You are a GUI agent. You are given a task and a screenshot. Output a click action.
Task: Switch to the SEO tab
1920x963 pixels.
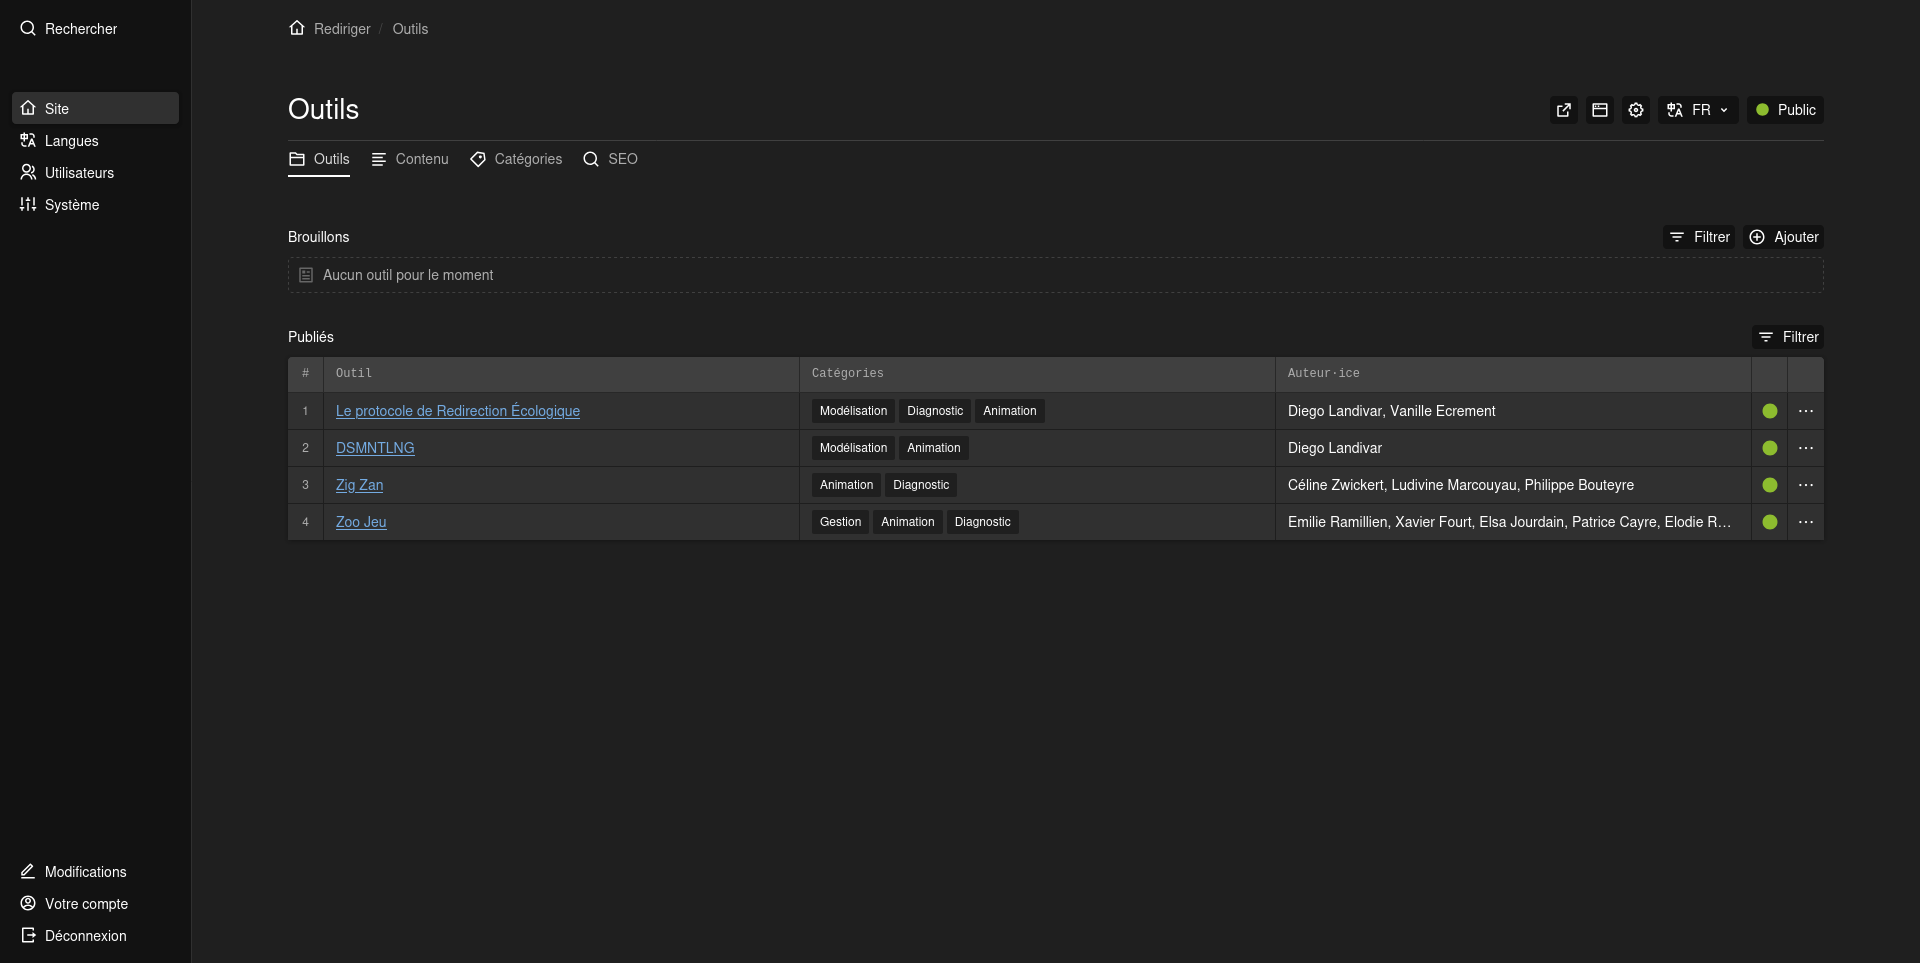click(611, 159)
